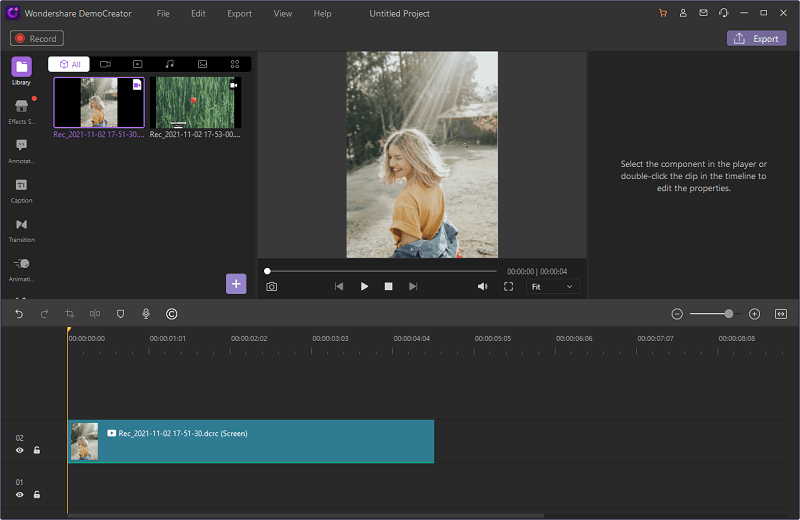
Task: Select the Rec_2021-11-02 17-53-00 library thumbnail
Action: click(195, 102)
